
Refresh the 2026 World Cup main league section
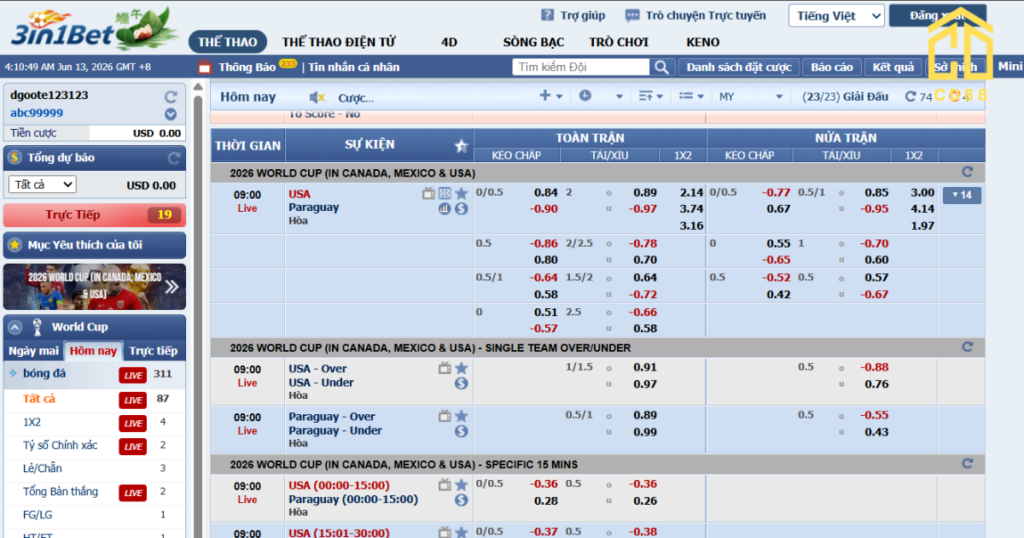[x=967, y=172]
